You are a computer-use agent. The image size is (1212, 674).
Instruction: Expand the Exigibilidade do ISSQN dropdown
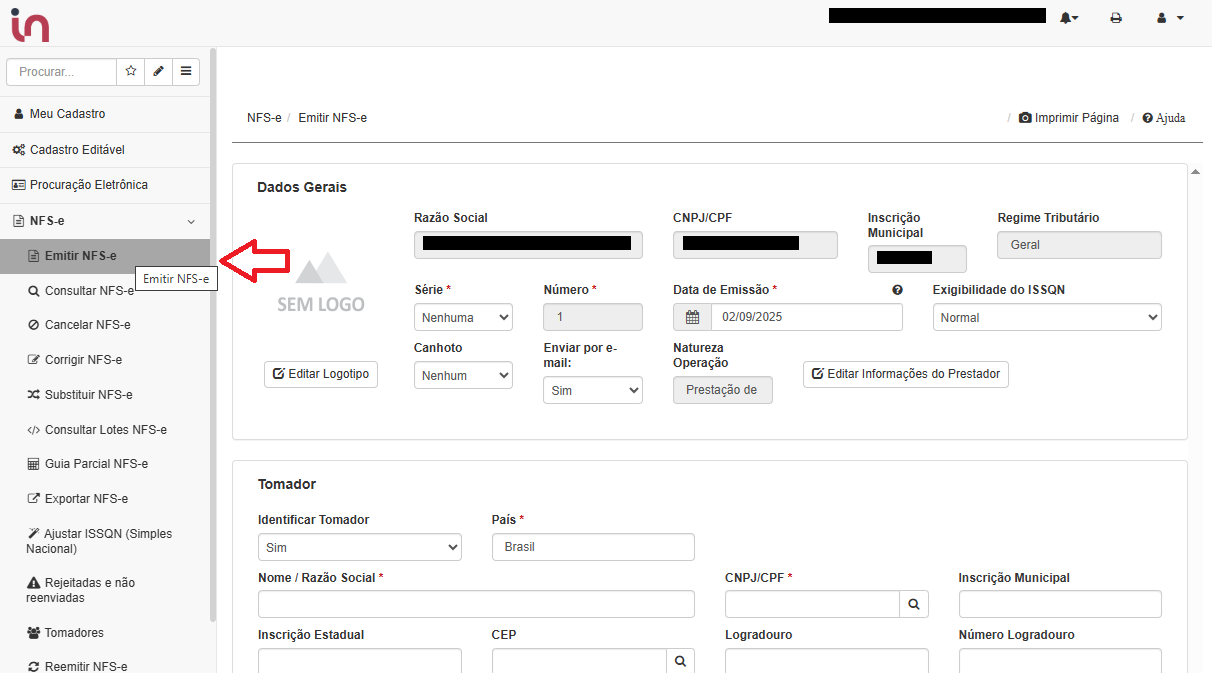pos(1046,318)
